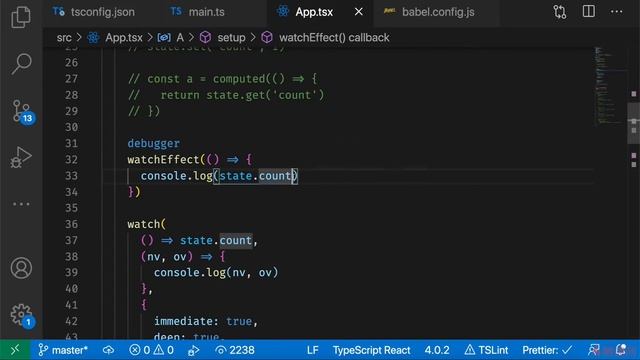The height and width of the screenshot is (360, 640).
Task: Click the TSLint warning status
Action: [x=486, y=350]
